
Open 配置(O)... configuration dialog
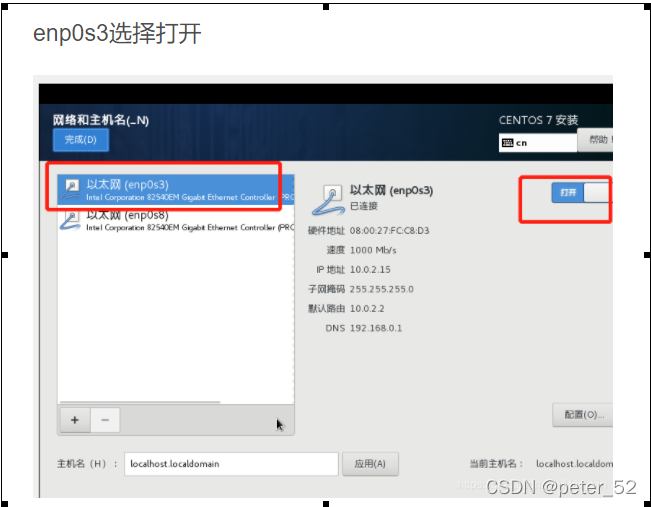tap(583, 414)
